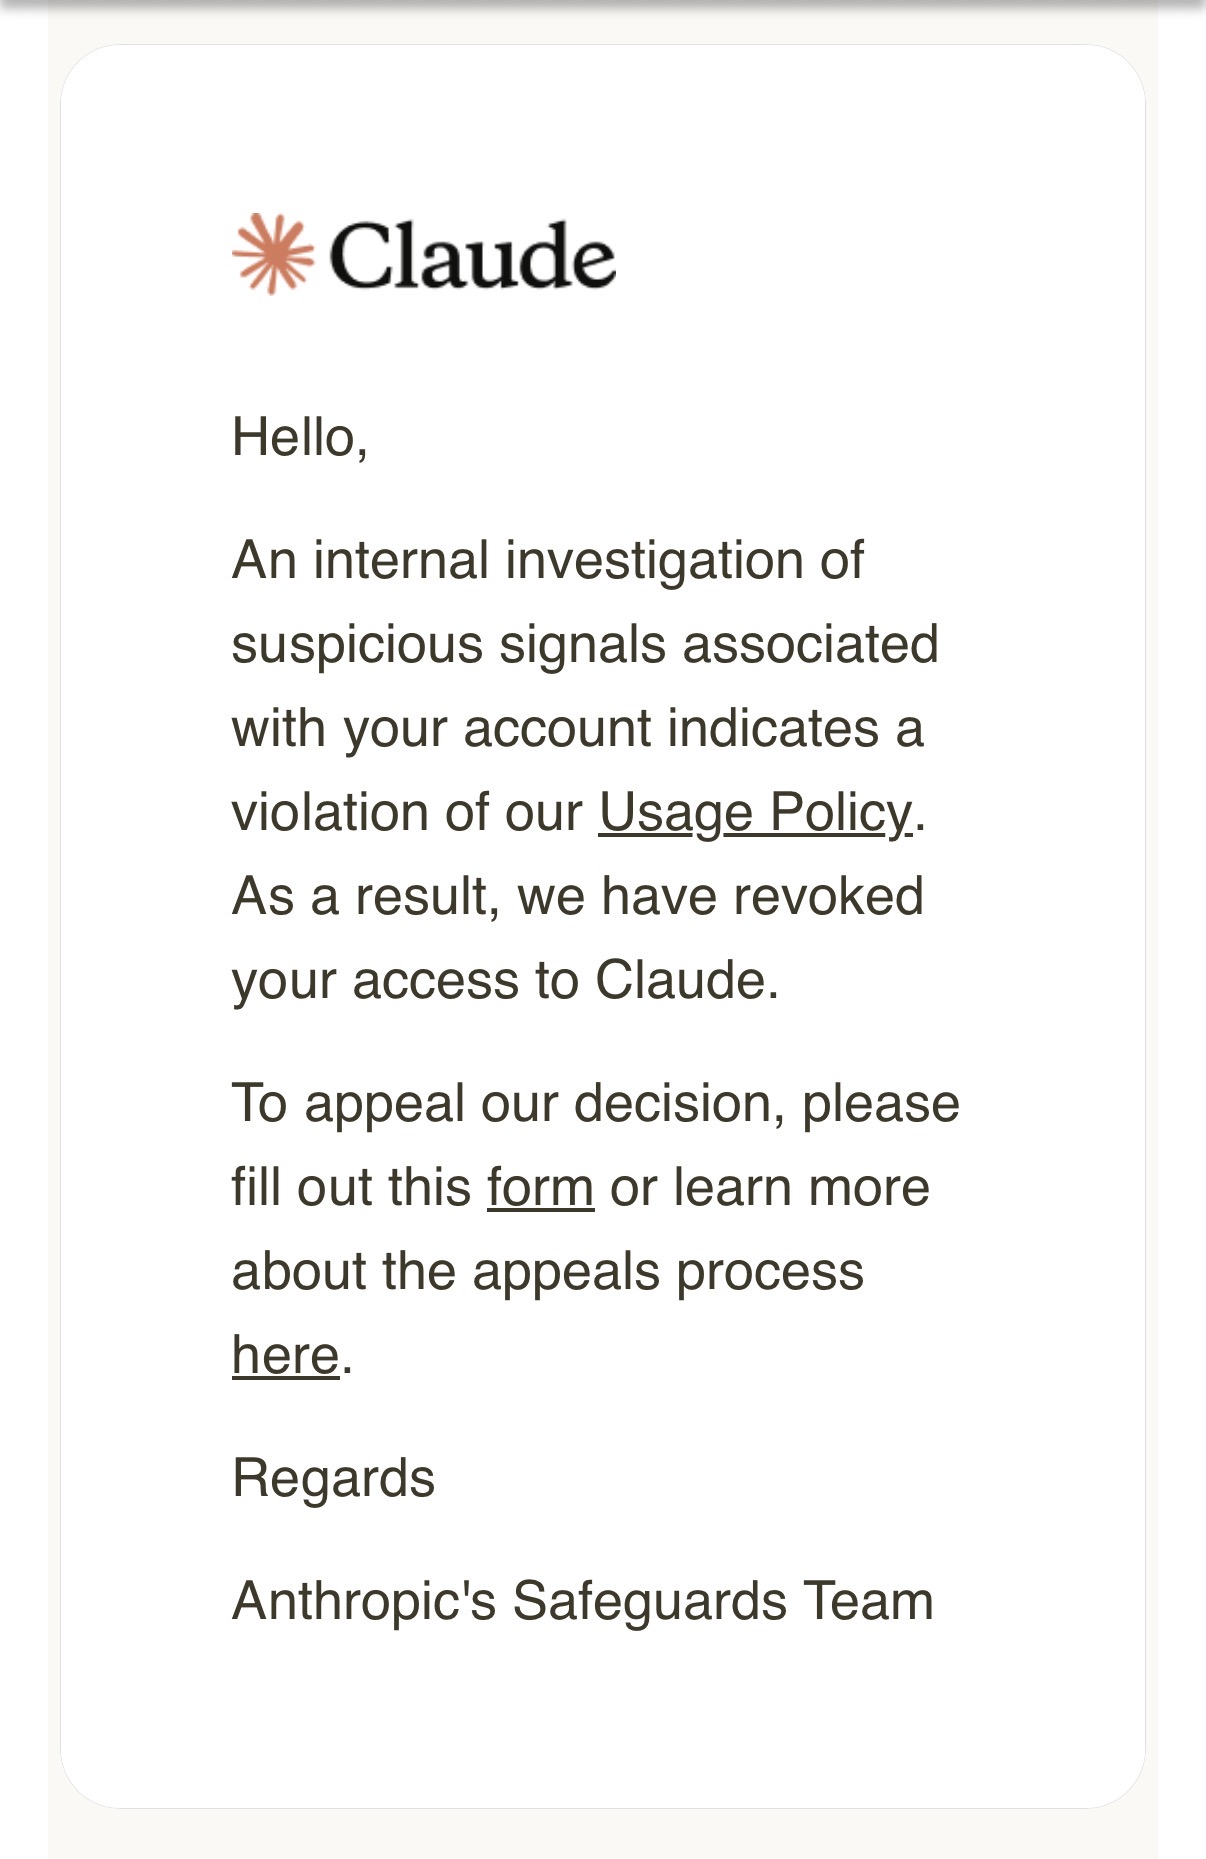Click the line "your access to Claude."
Image resolution: width=1206 pixels, height=1859 pixels.
pos(505,980)
